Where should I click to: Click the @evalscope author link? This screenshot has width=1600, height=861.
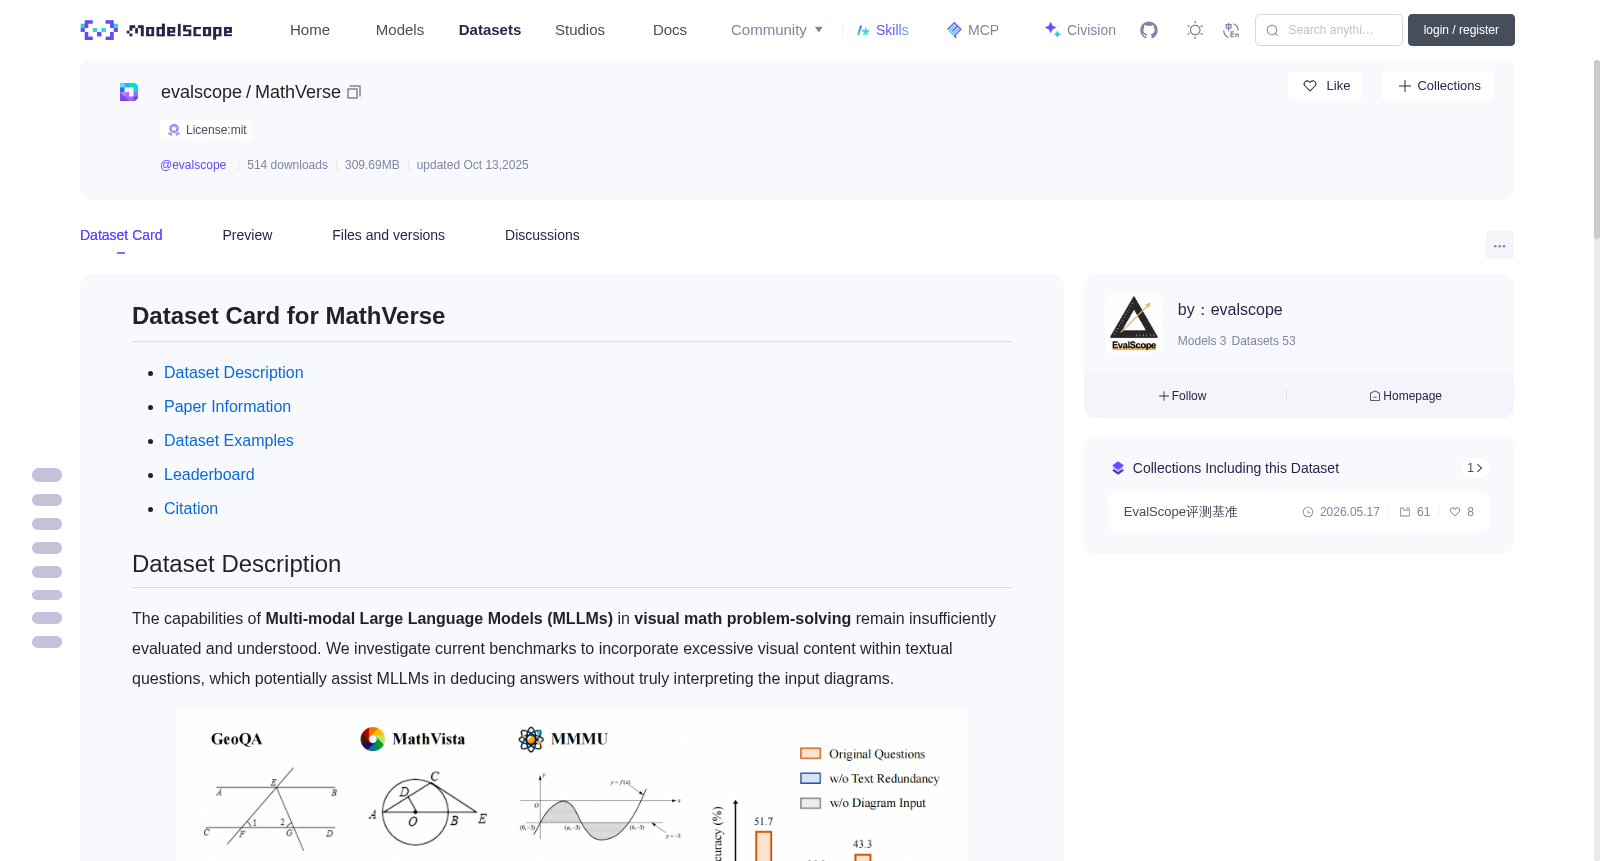193,165
